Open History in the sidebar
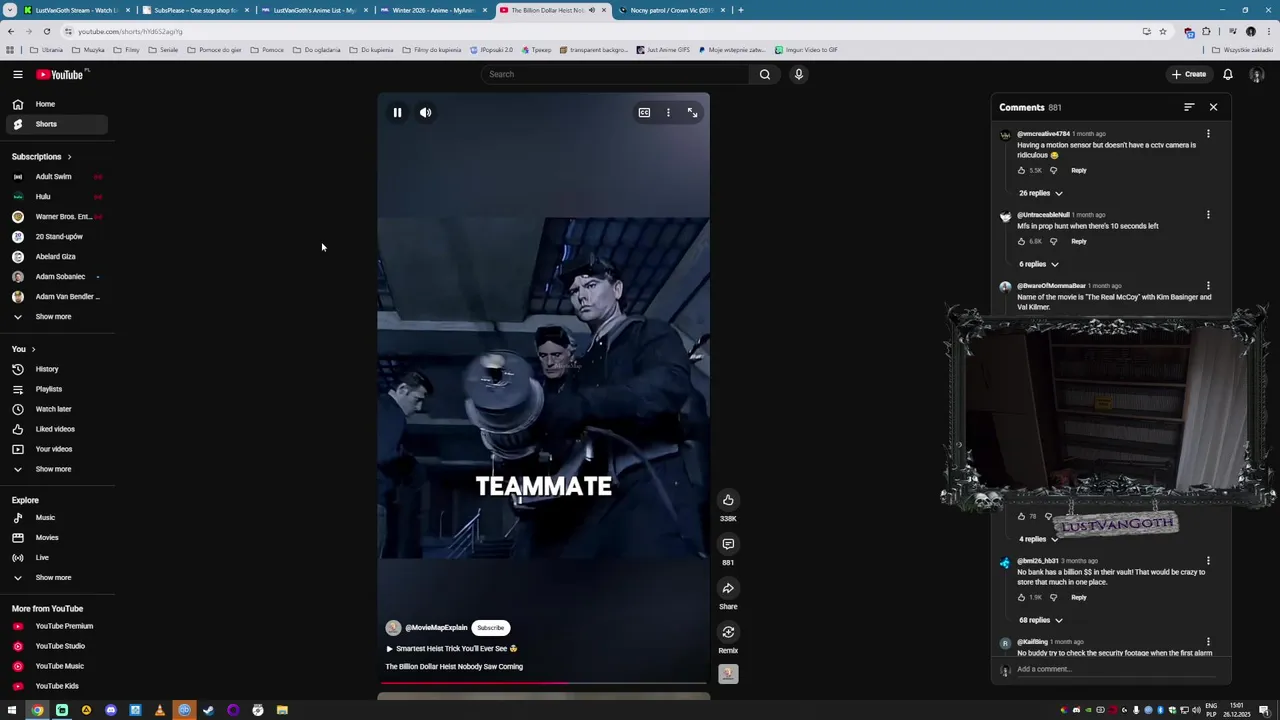 (x=56, y=369)
